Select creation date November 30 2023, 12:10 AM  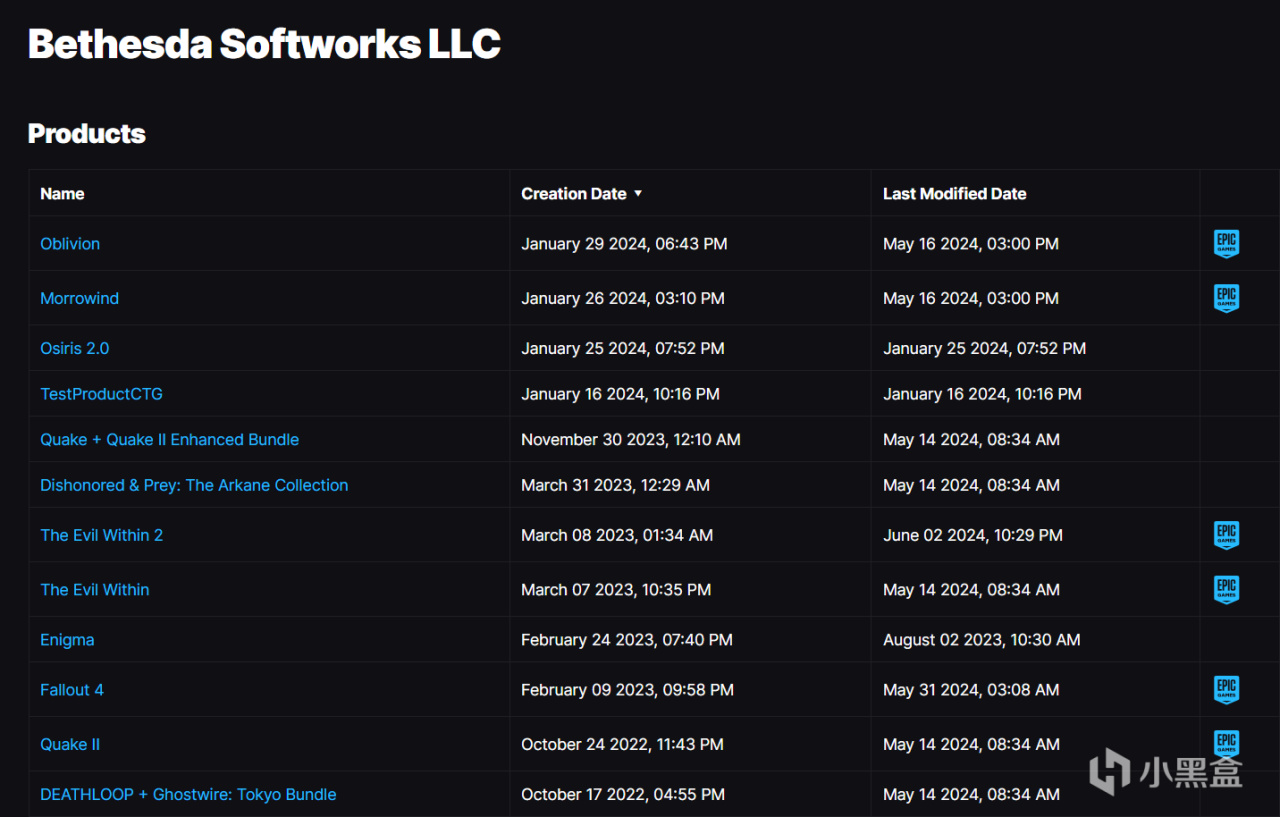tap(631, 440)
